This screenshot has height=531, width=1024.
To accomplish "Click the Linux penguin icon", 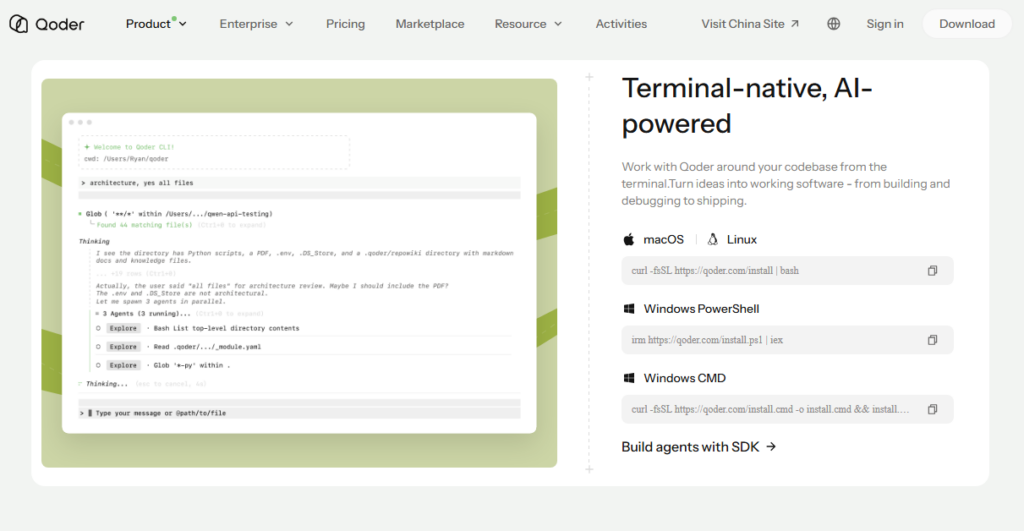I will [x=712, y=240].
